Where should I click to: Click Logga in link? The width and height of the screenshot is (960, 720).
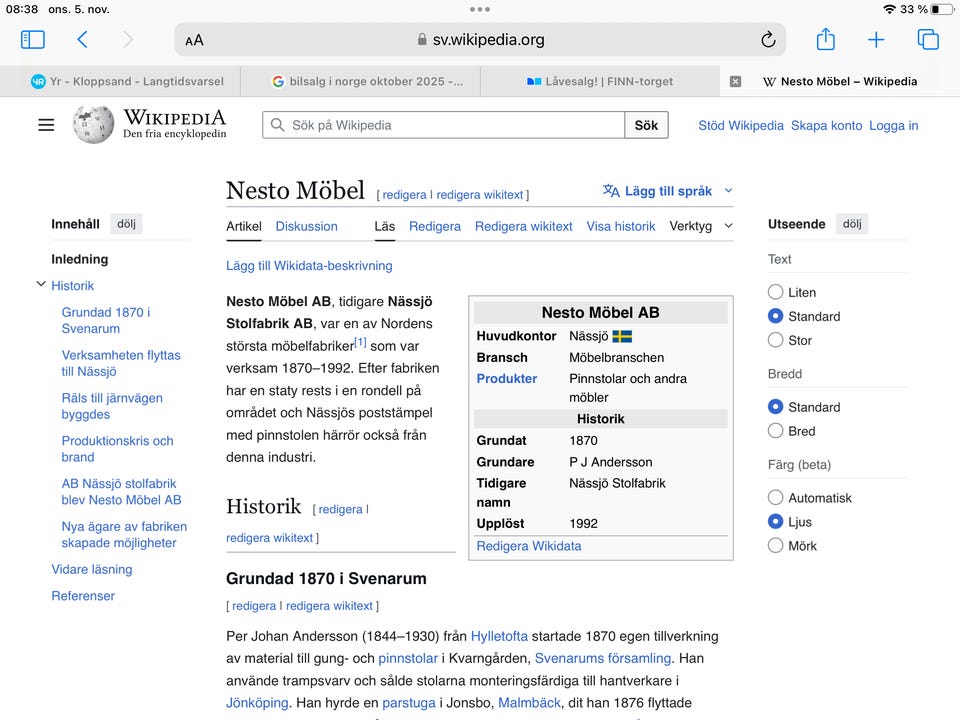coord(894,126)
